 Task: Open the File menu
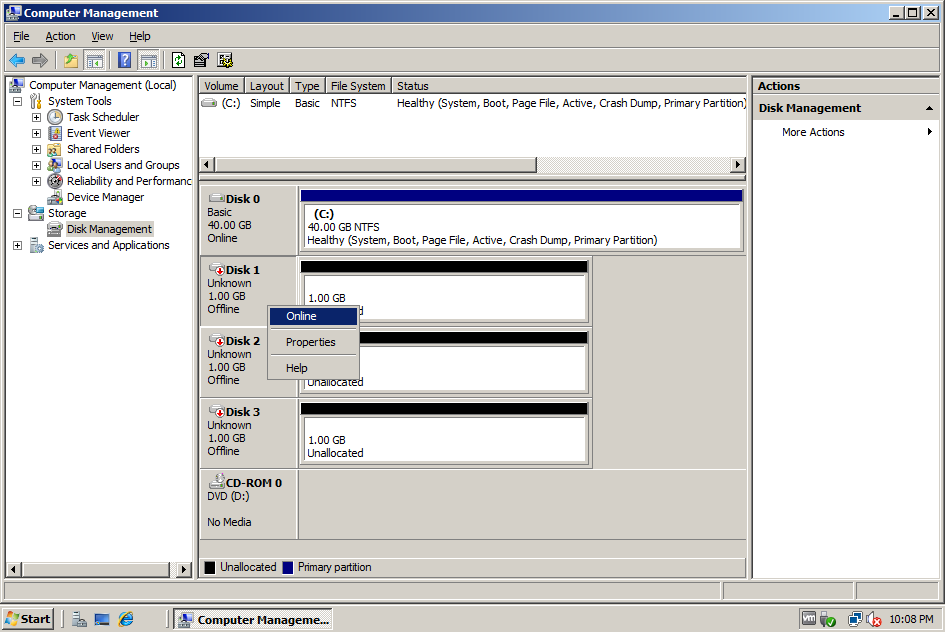click(x=21, y=36)
